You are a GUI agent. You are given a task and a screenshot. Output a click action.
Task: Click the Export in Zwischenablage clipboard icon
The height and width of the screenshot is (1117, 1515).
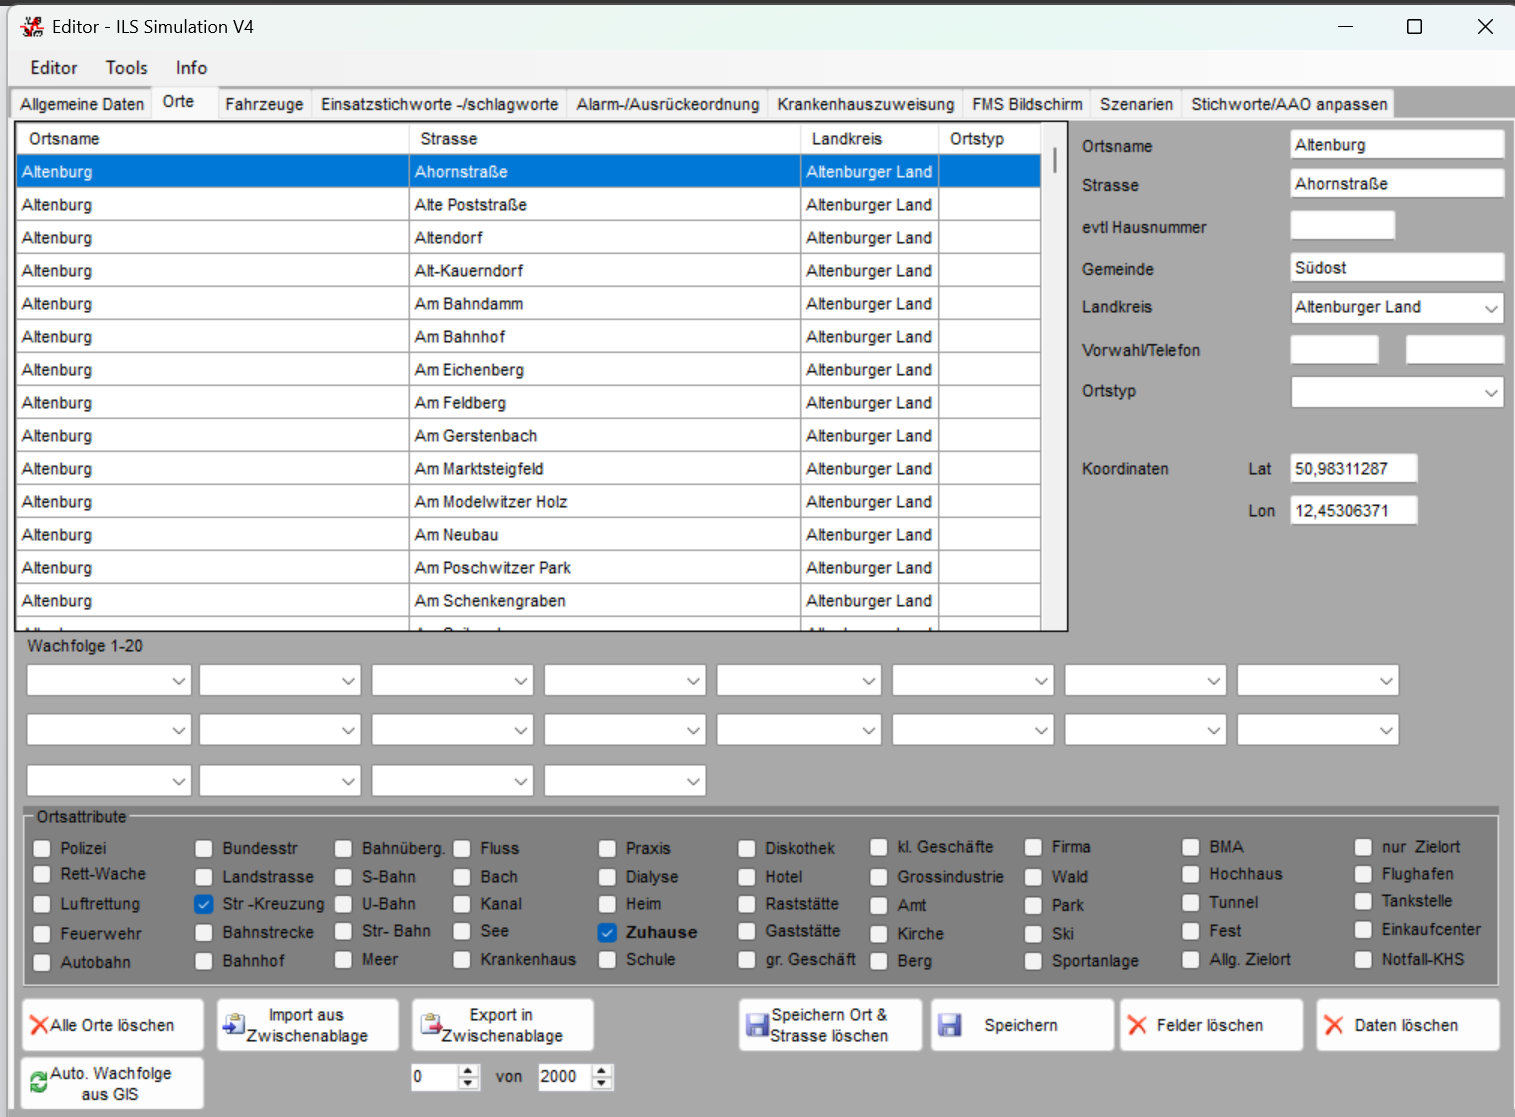431,1024
